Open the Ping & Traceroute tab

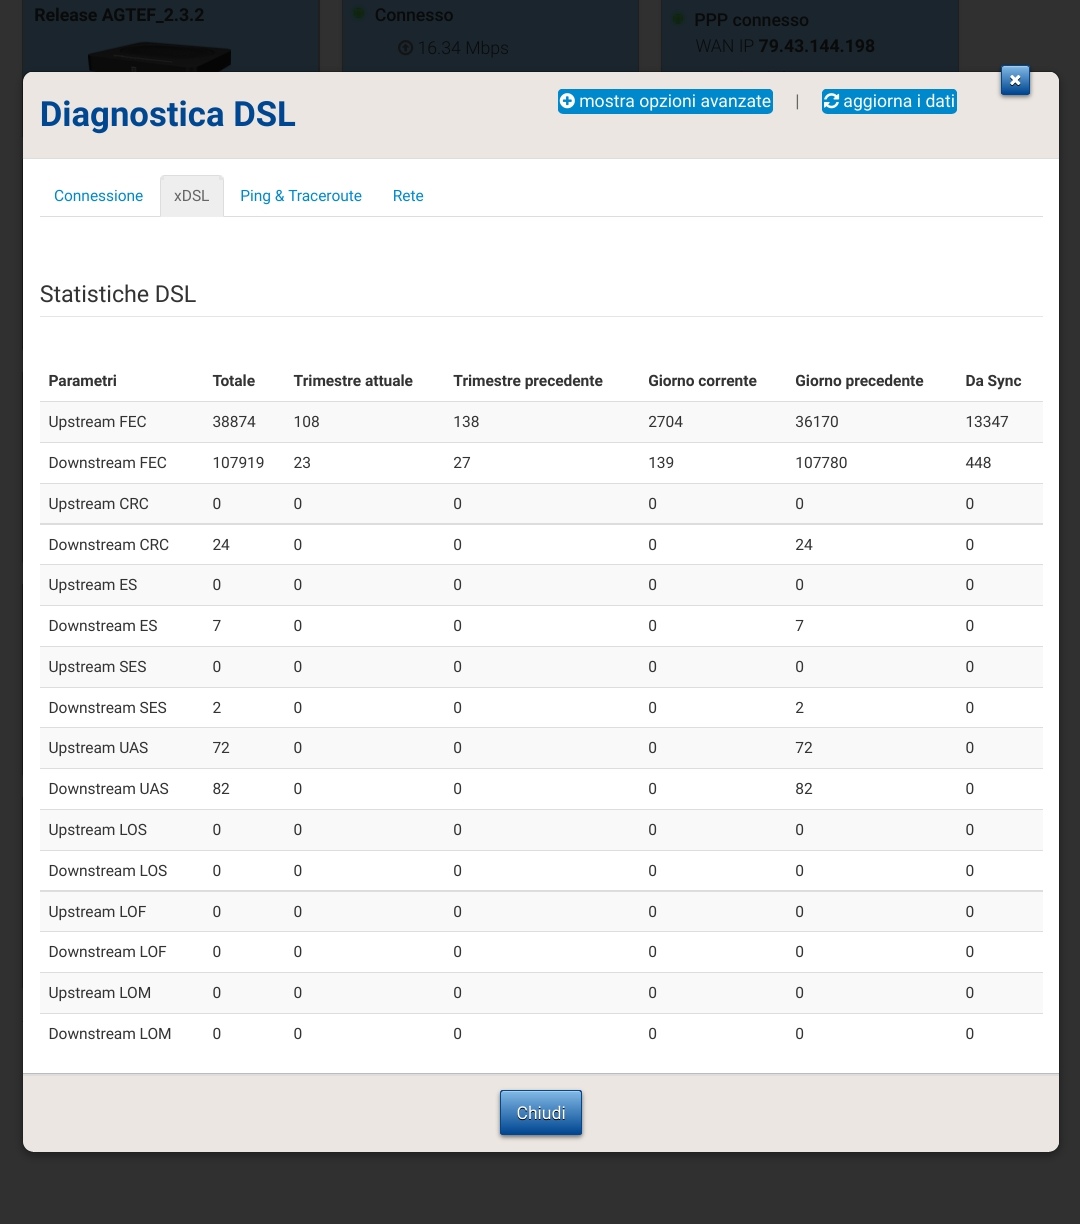301,196
